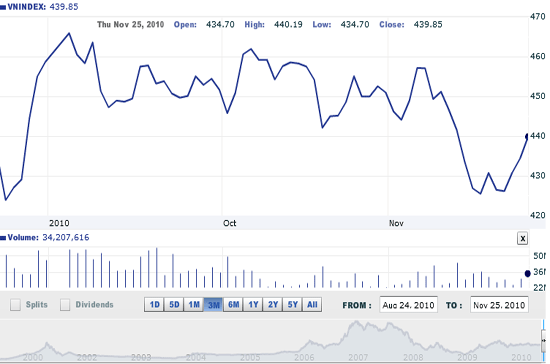
Task: Click the latest price dot on the chart
Action: (527, 136)
